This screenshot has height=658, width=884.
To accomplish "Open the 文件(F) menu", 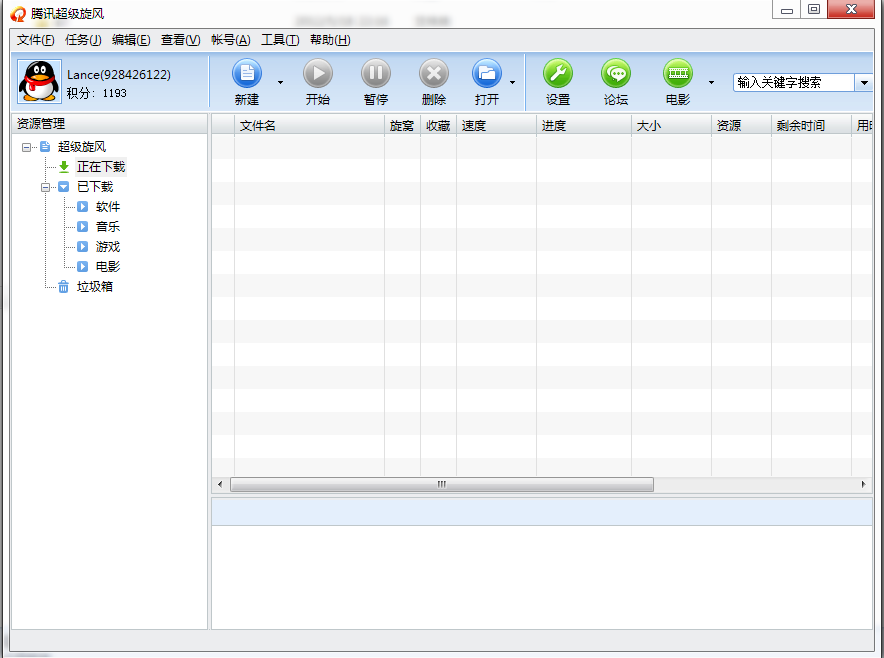I will [35, 40].
